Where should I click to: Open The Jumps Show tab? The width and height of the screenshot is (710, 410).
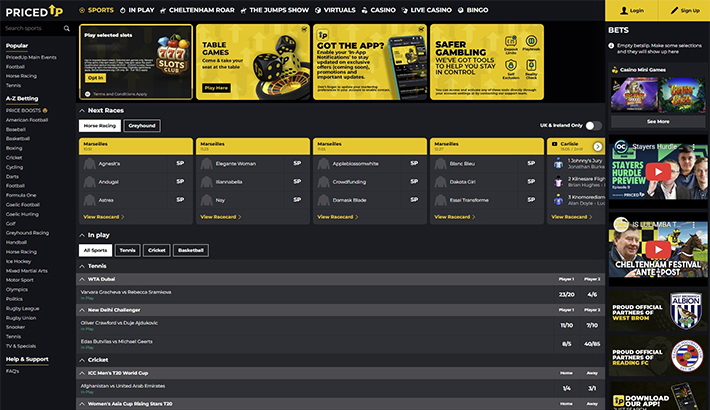tap(274, 10)
